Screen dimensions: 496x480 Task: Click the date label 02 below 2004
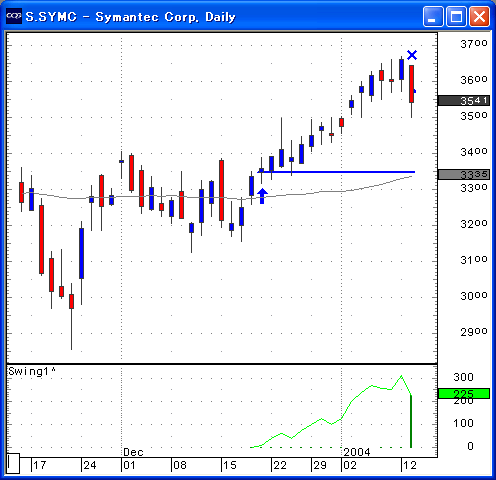(350, 465)
